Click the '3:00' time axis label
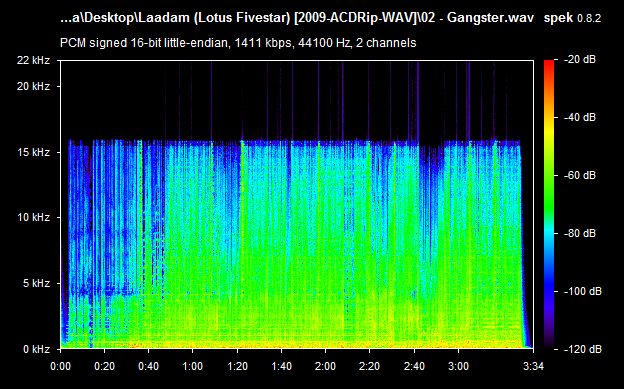The height and width of the screenshot is (389, 624). click(x=458, y=366)
